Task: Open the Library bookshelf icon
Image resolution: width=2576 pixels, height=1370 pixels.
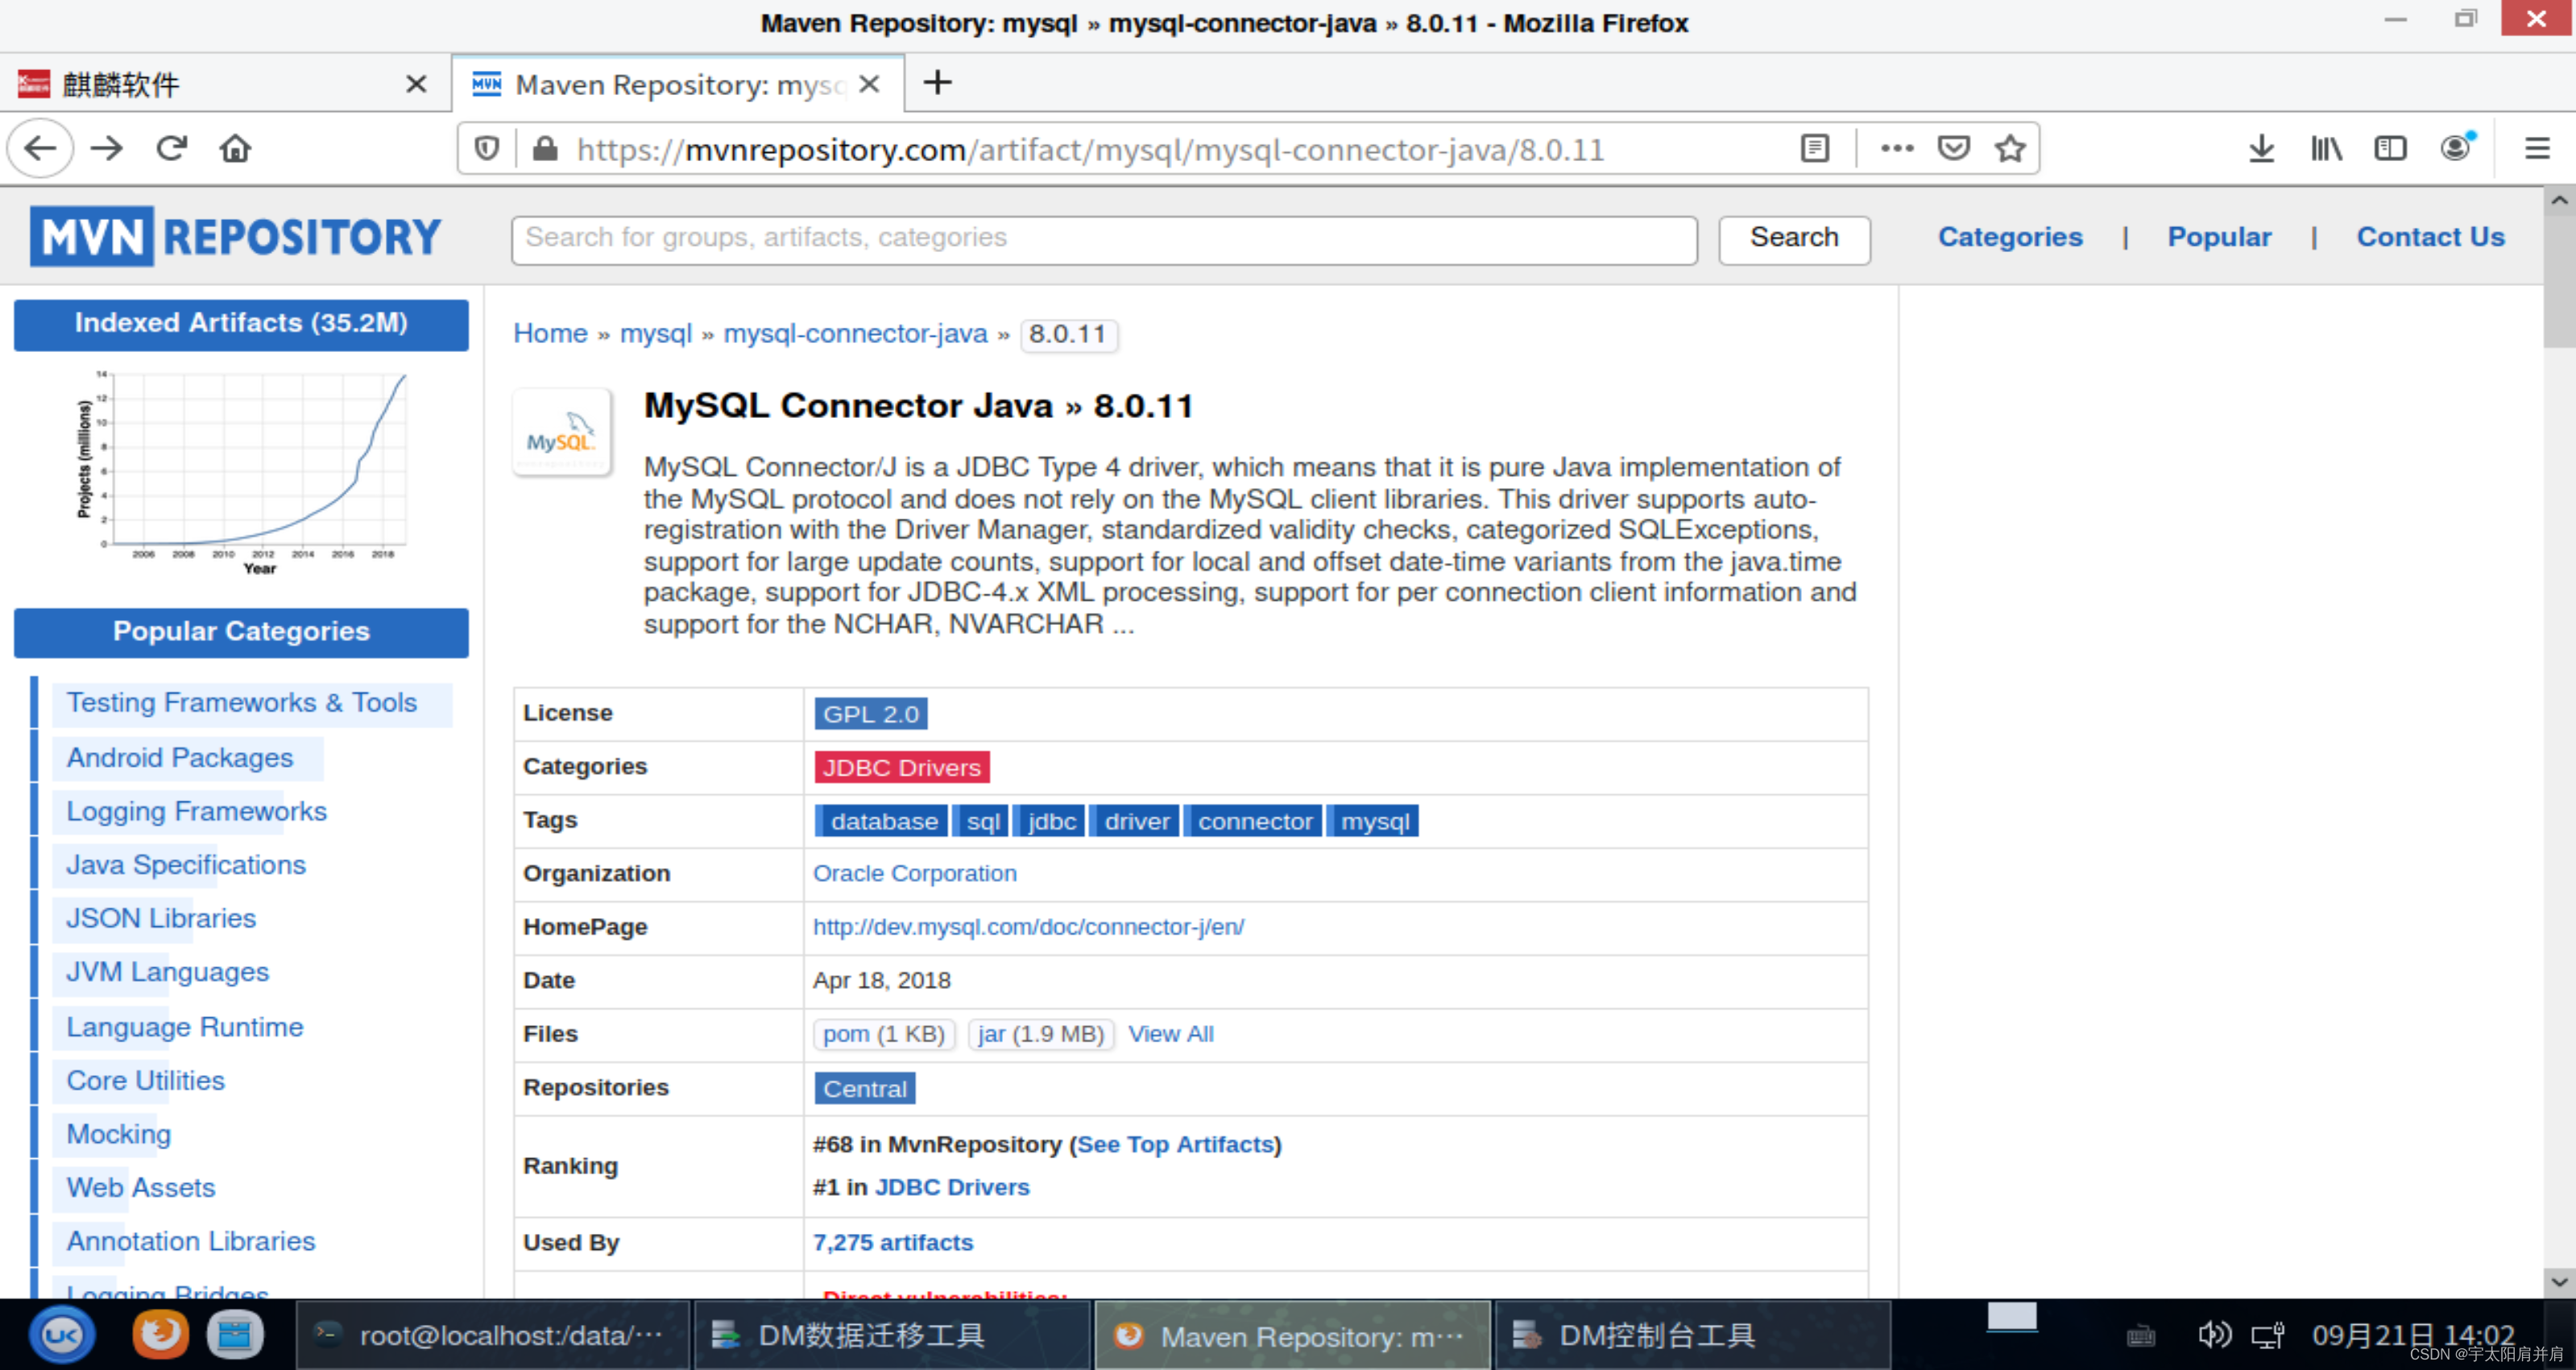Action: (2326, 149)
